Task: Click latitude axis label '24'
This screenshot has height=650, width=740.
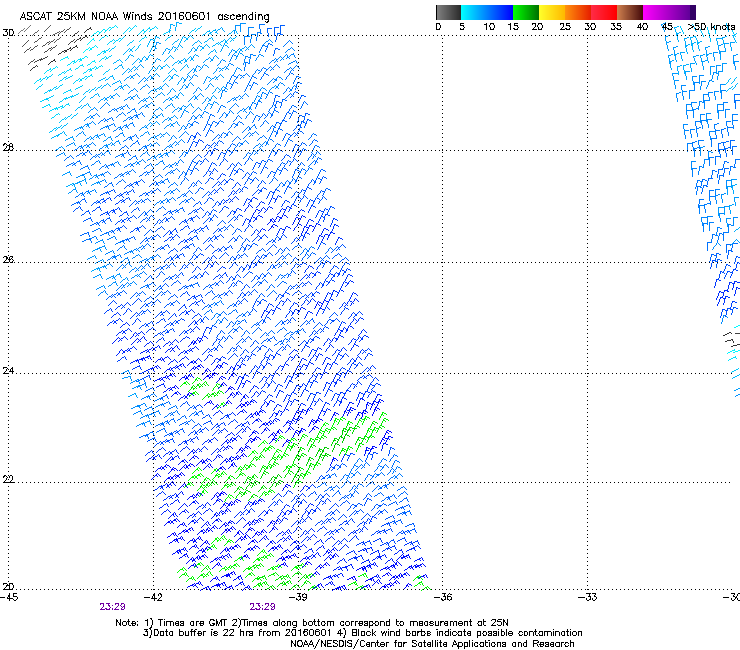Action: coord(8,371)
